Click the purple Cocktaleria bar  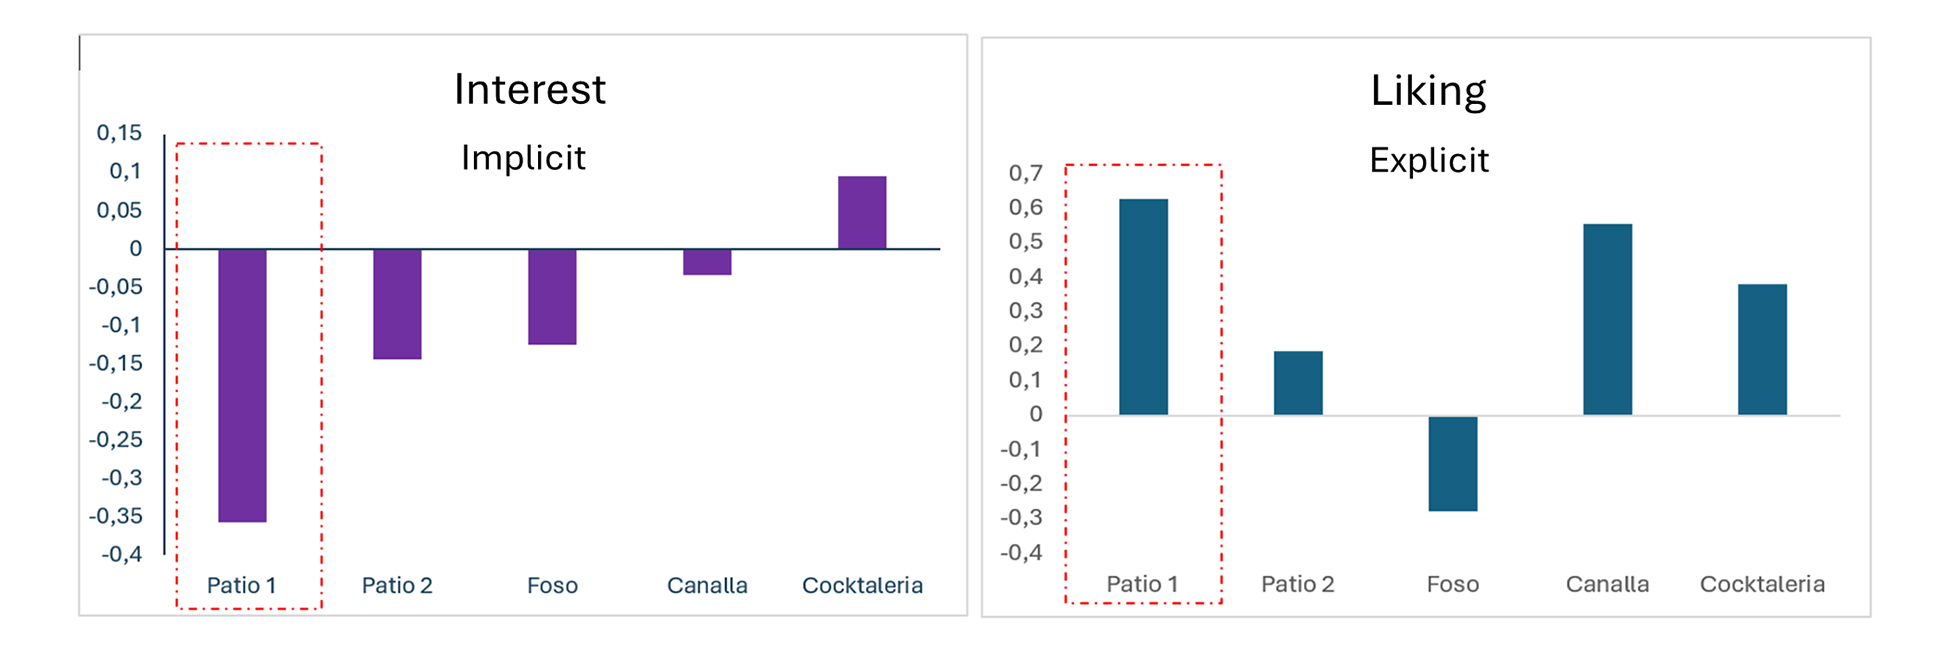862,212
